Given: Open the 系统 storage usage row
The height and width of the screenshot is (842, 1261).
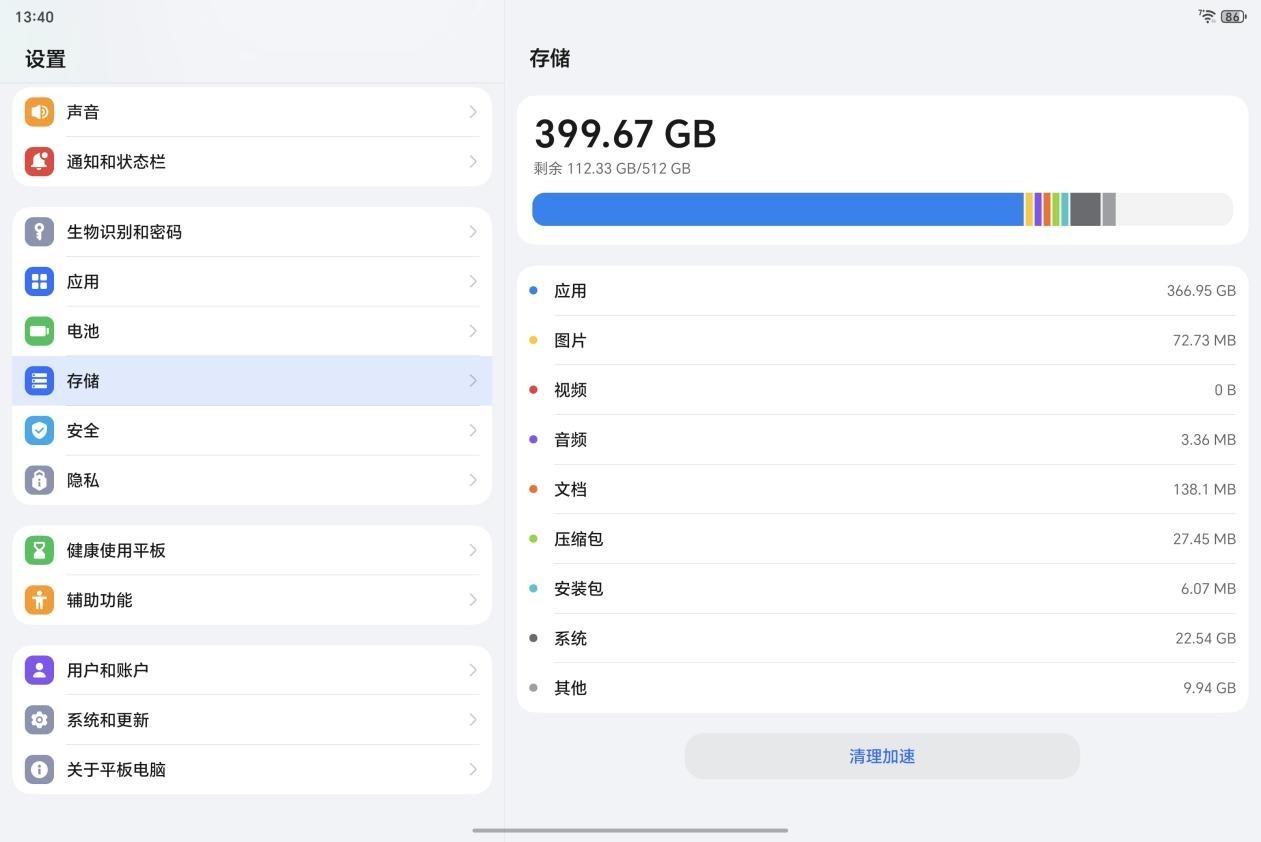Looking at the screenshot, I should point(882,638).
